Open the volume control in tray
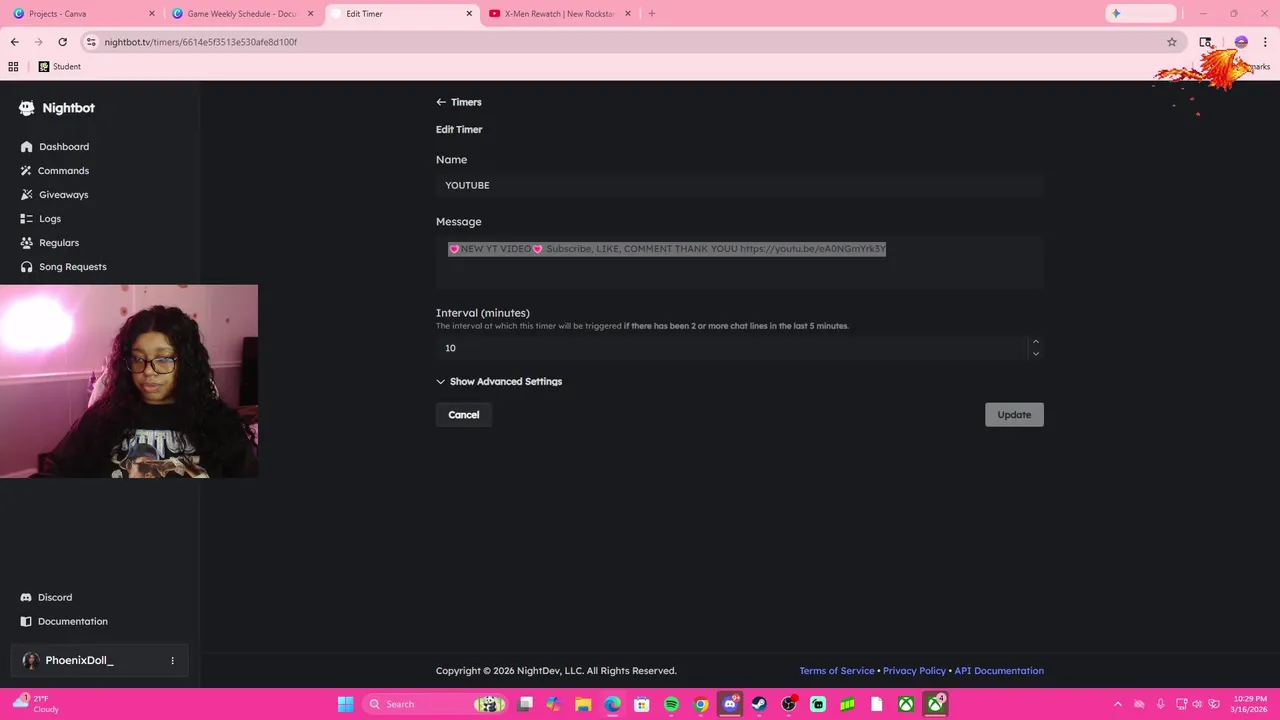1280x720 pixels. coord(1197,704)
